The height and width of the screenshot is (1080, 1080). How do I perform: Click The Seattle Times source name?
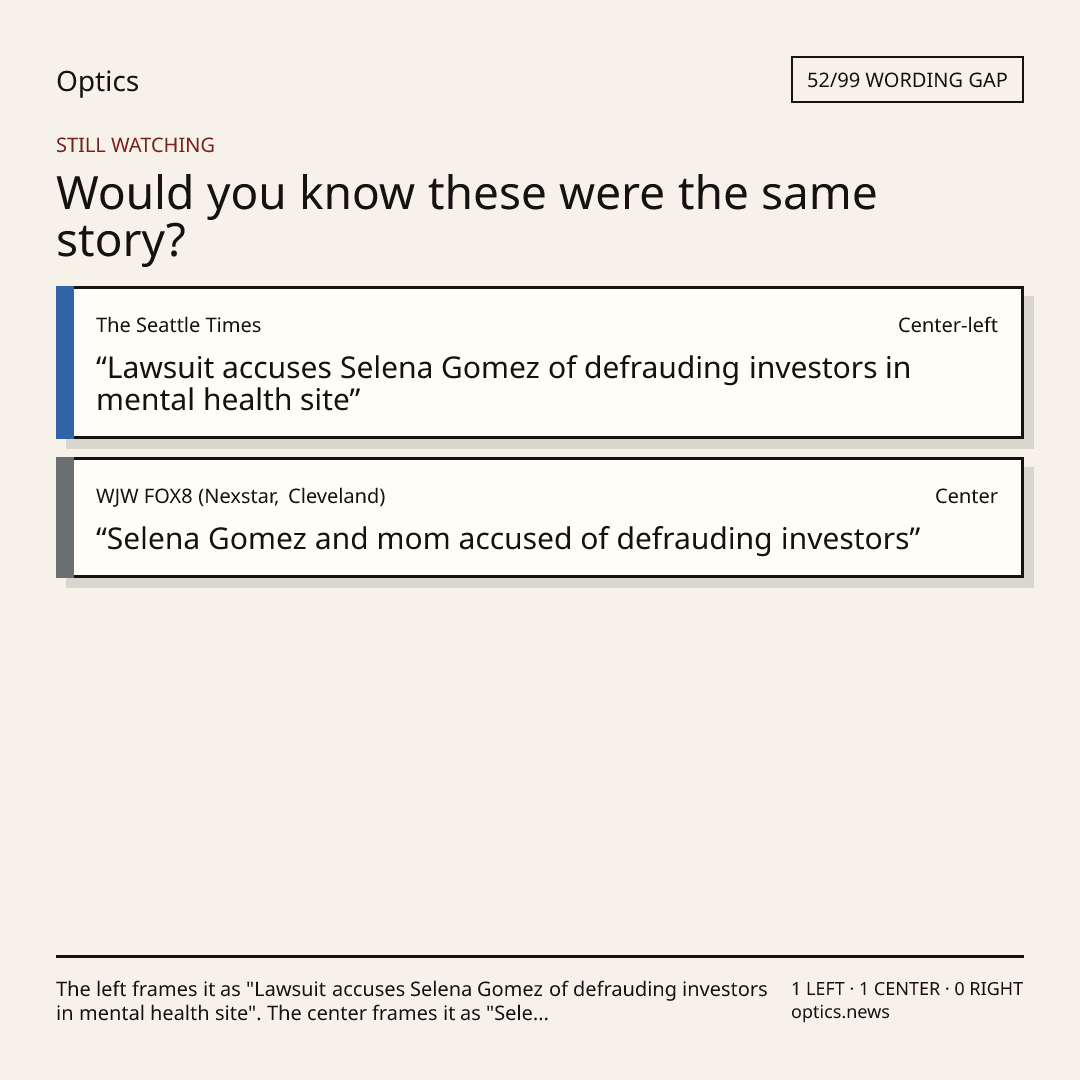pyautogui.click(x=178, y=325)
